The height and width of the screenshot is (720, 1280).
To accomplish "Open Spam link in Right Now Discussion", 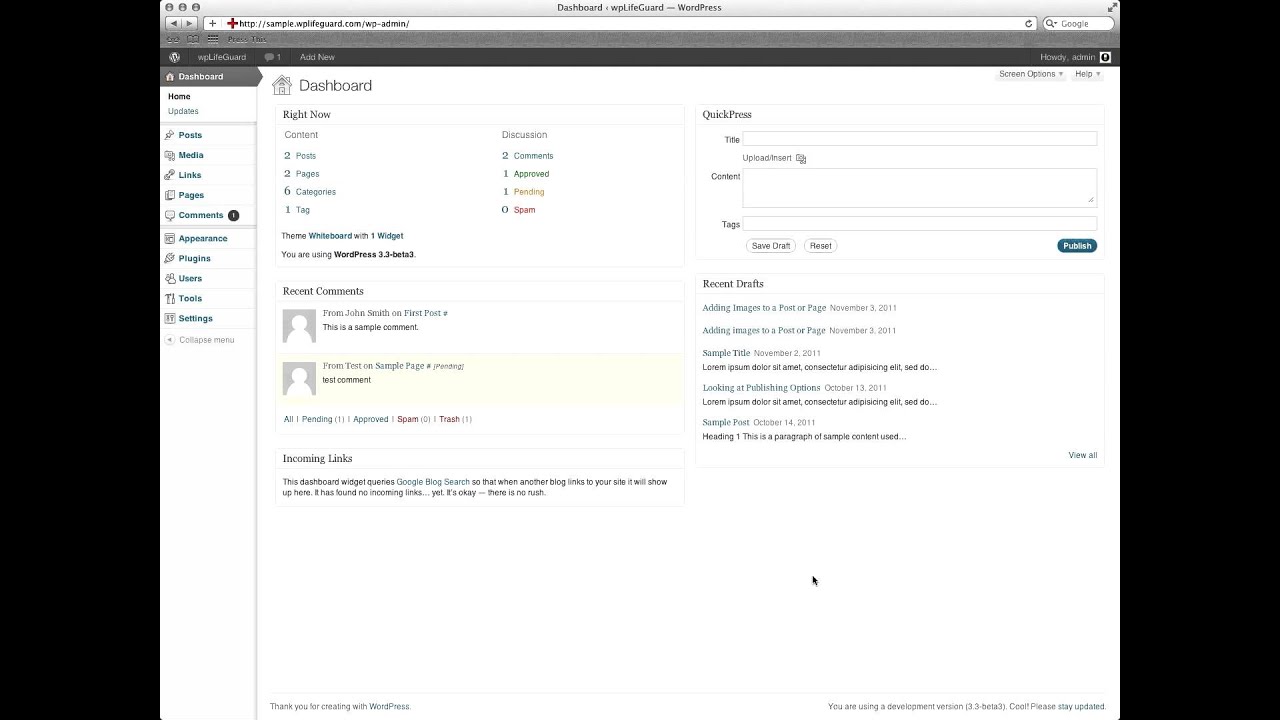I will 525,210.
